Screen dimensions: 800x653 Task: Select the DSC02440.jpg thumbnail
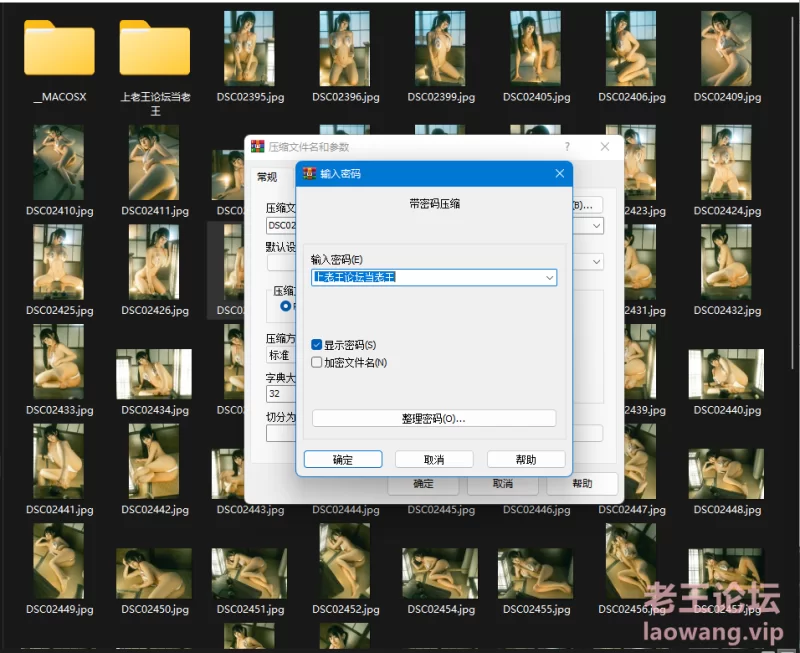(727, 374)
